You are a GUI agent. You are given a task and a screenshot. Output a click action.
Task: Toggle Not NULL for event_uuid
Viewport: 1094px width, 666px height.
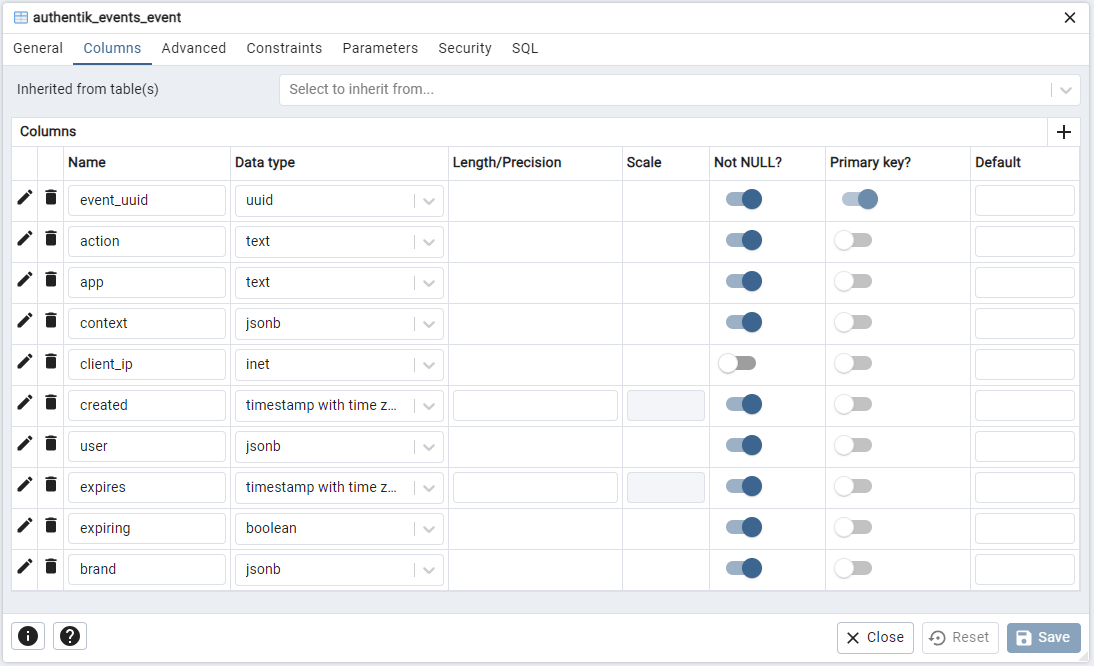pos(744,199)
